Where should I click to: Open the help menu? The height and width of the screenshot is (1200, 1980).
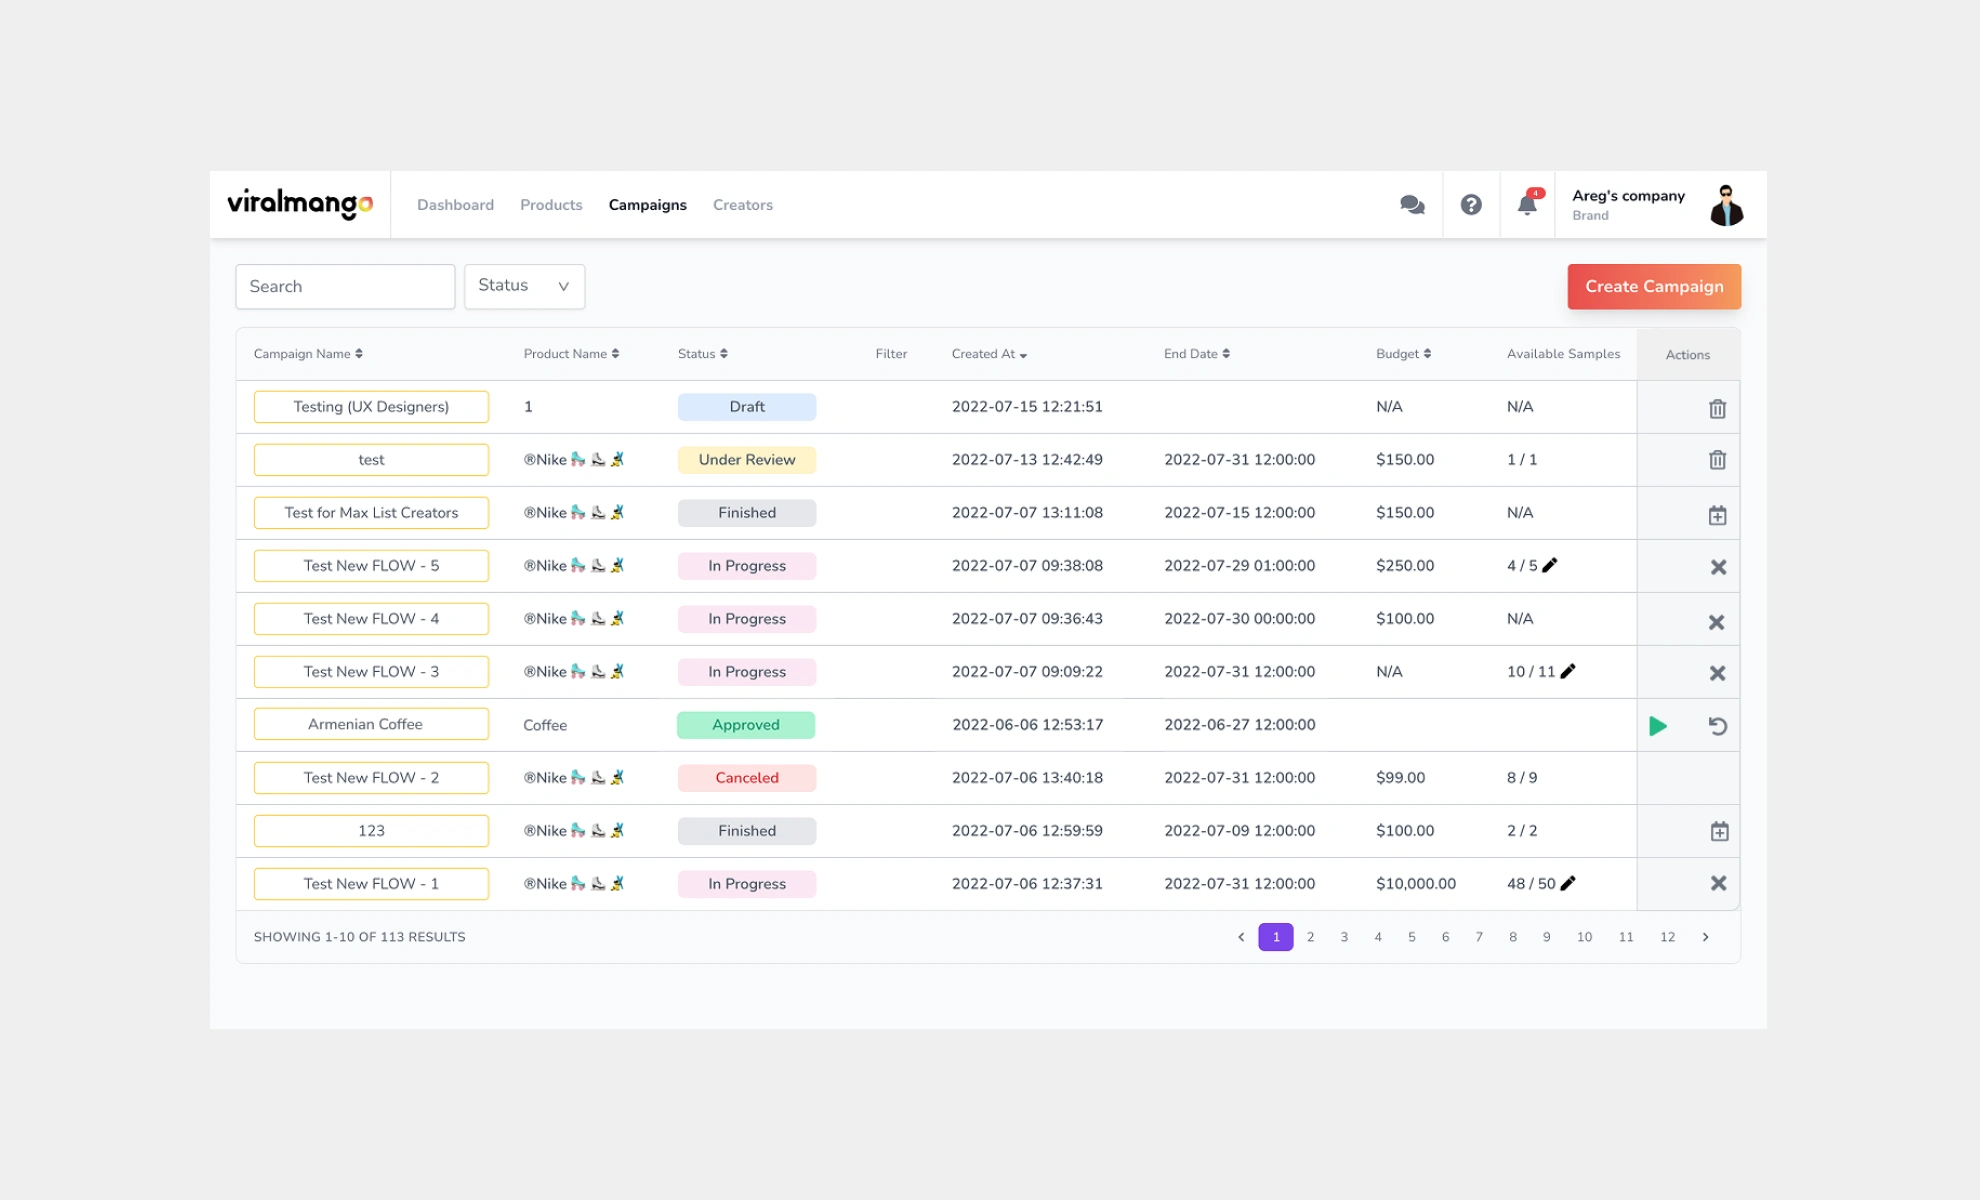pos(1471,204)
